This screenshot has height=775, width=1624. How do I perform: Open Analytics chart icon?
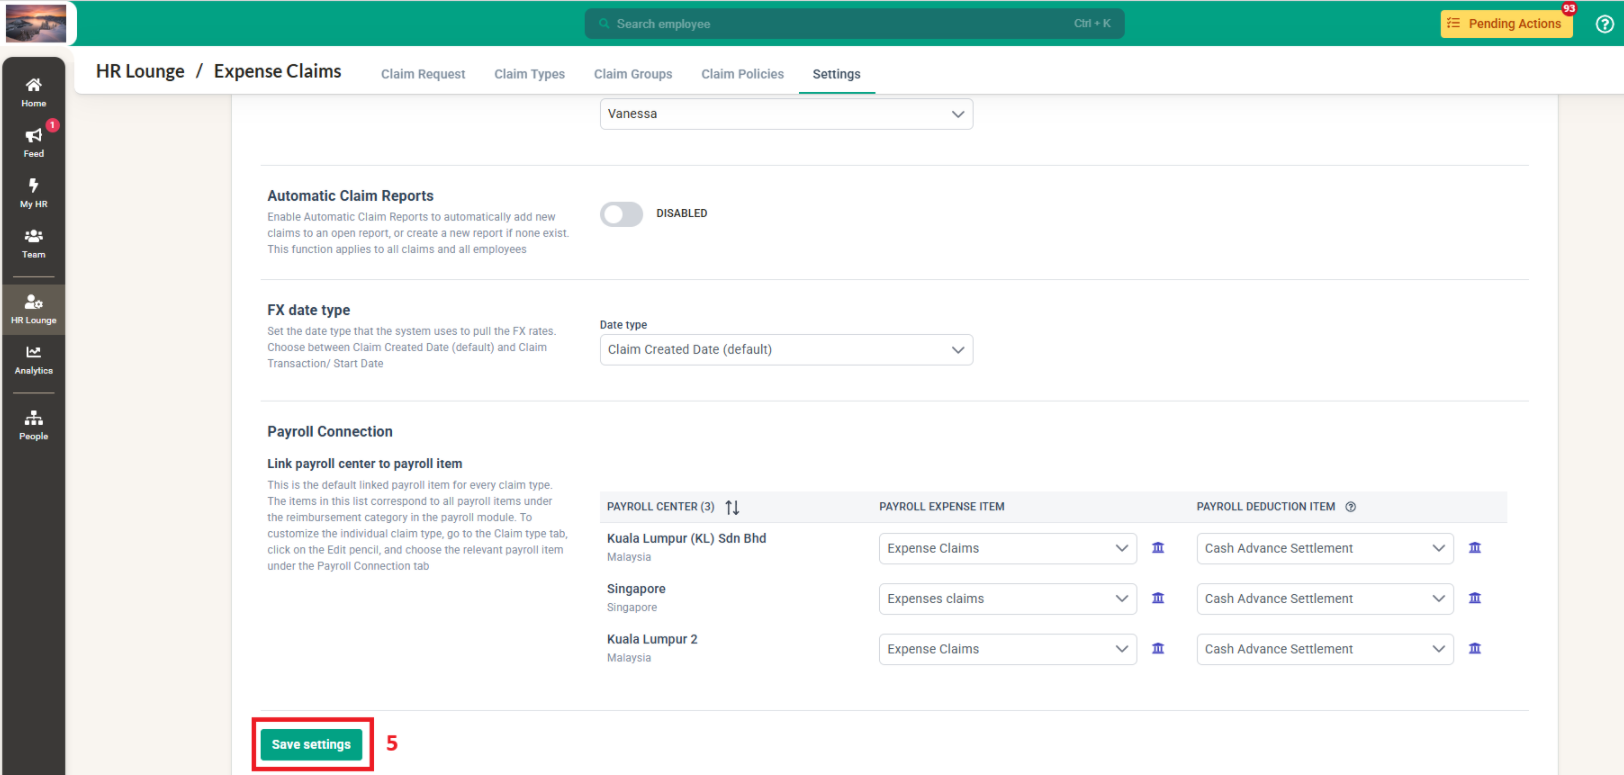coord(34,352)
